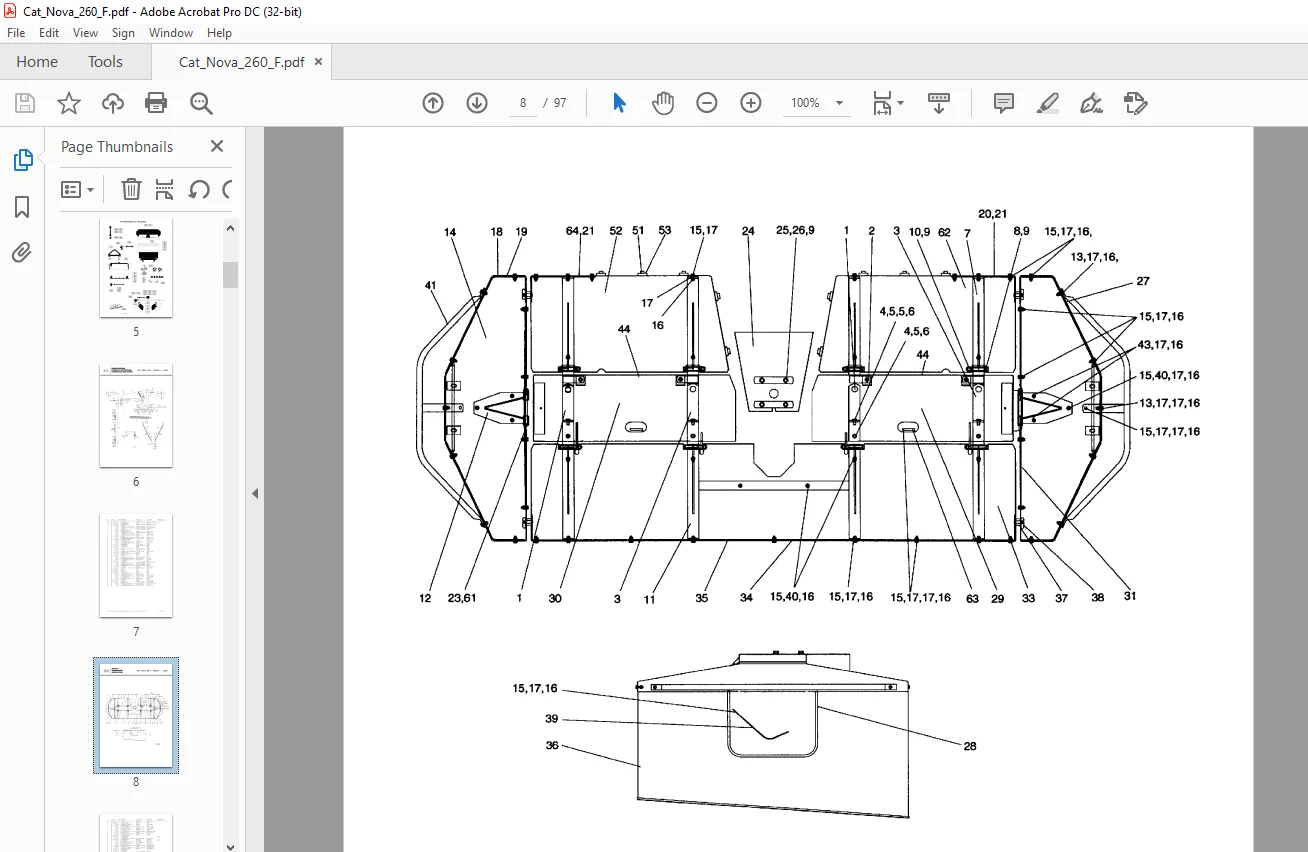Open the Sign menu
Screen dimensions: 1308x852
[123, 33]
